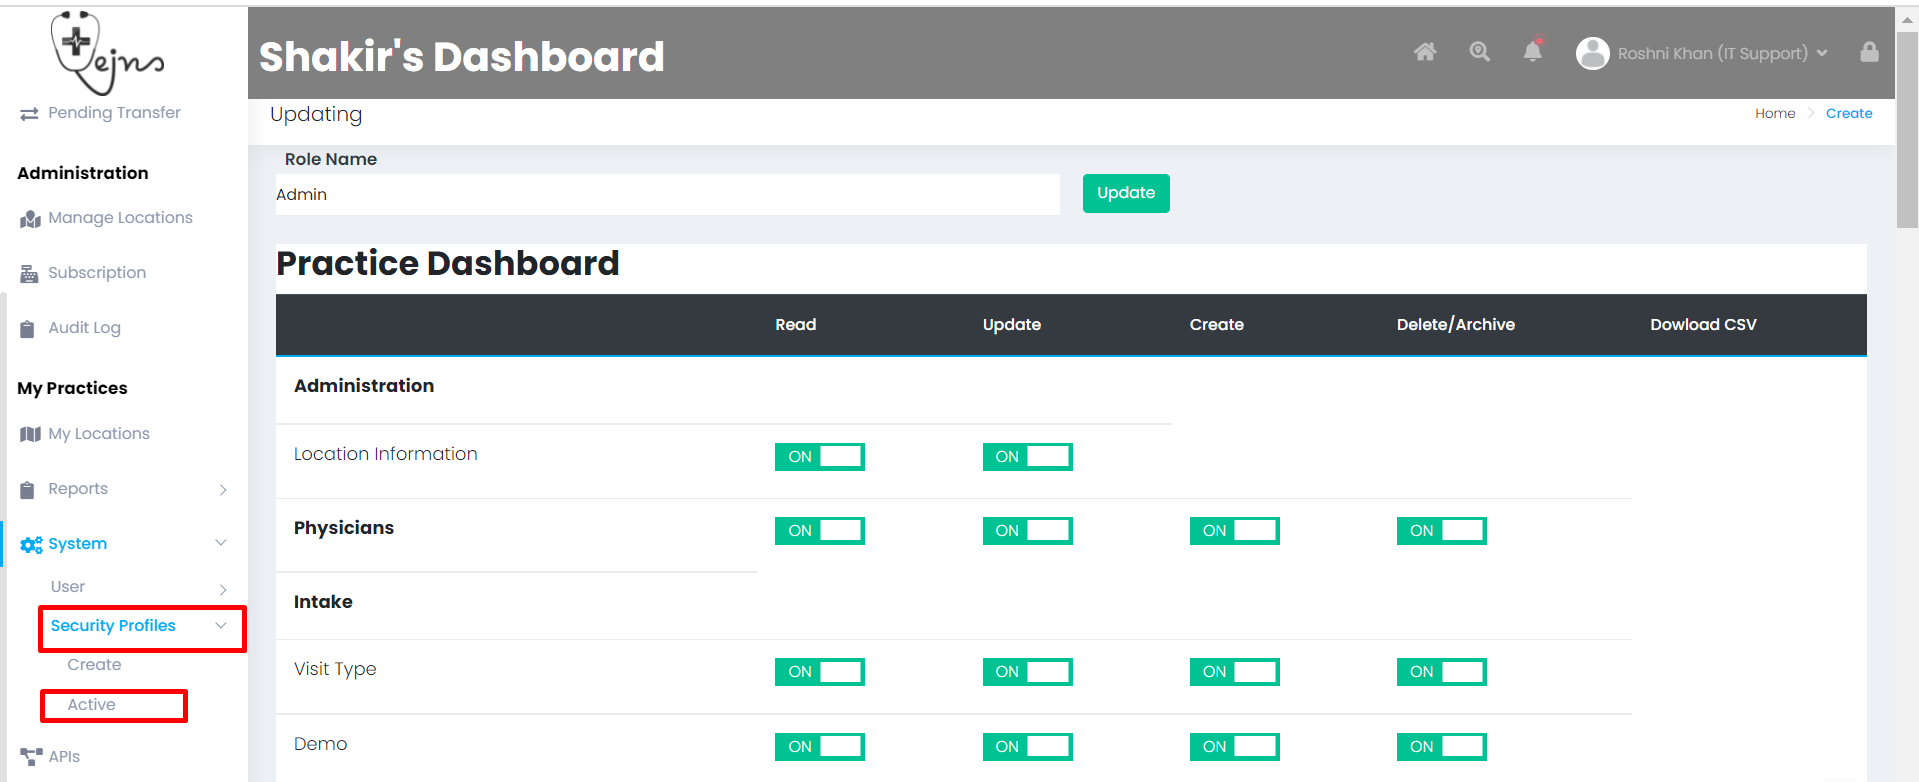Screen dimensions: 1919x782
Task: Click the home icon in header
Action: [x=1425, y=52]
